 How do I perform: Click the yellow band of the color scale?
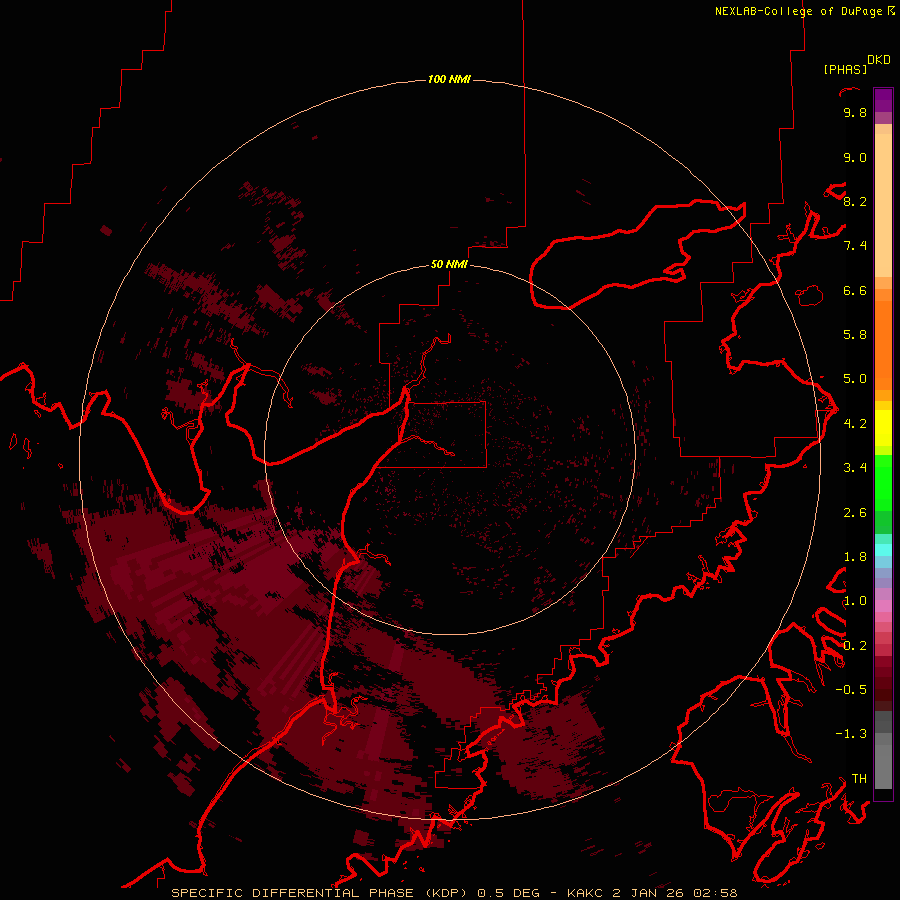(883, 428)
